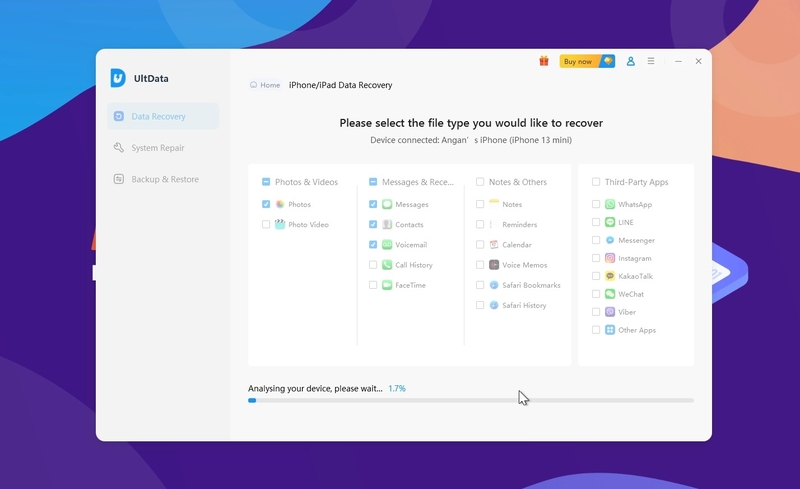The height and width of the screenshot is (489, 800).
Task: Select Data Recovery in the sidebar
Action: click(x=163, y=116)
